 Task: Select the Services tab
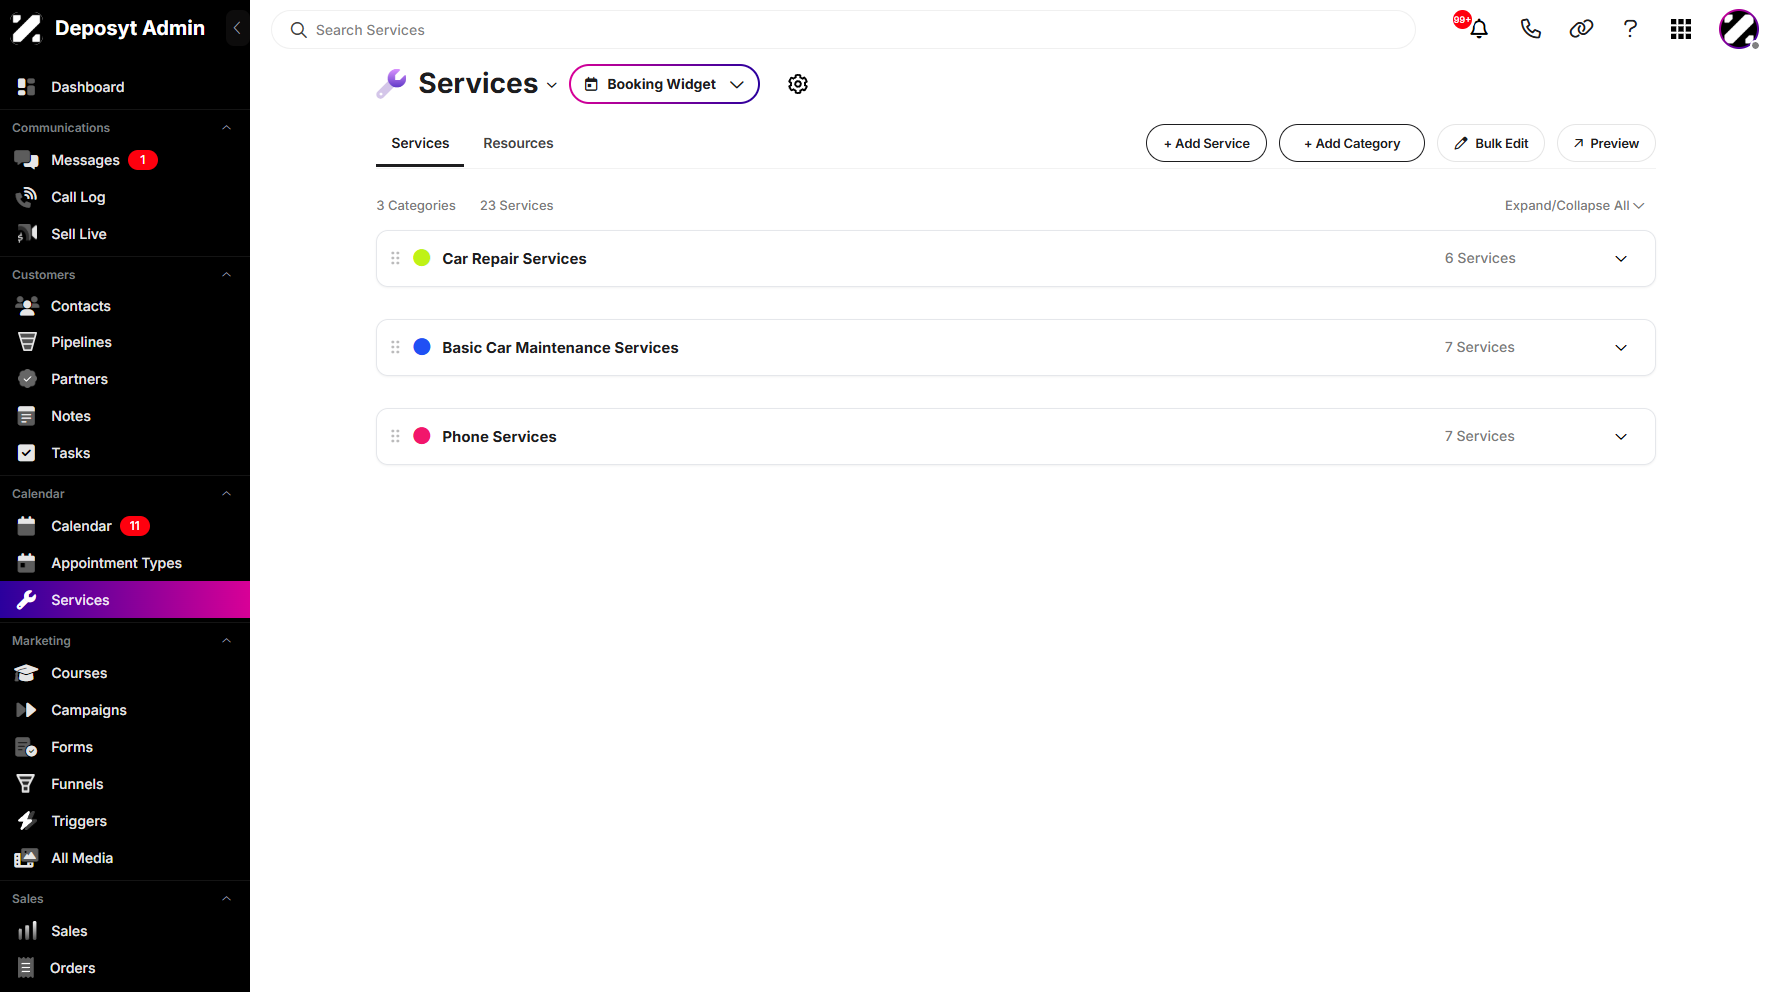tap(420, 143)
